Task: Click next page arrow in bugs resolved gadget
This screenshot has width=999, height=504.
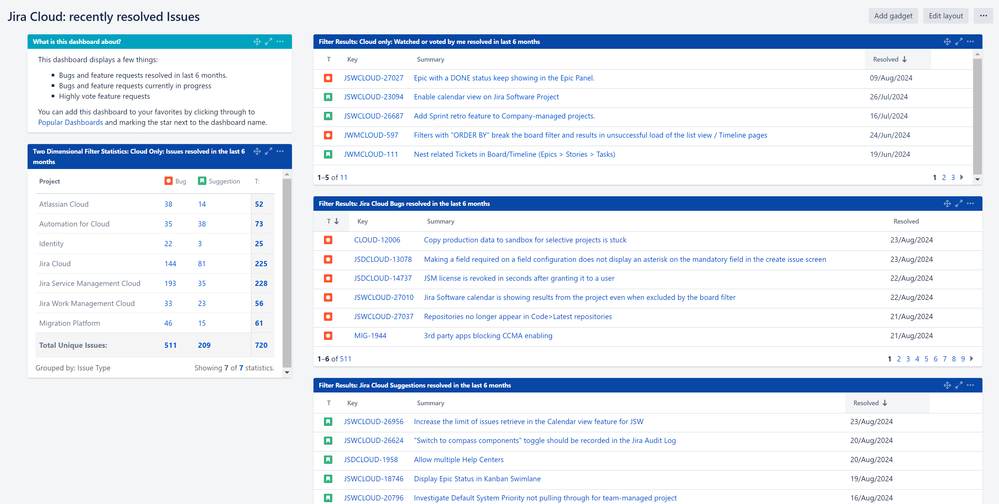Action: click(972, 359)
